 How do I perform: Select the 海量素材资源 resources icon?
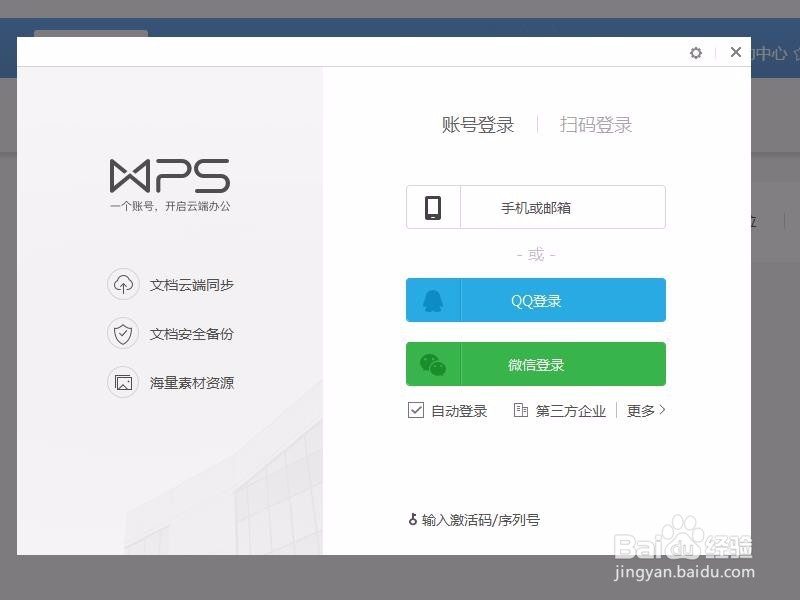tap(123, 383)
